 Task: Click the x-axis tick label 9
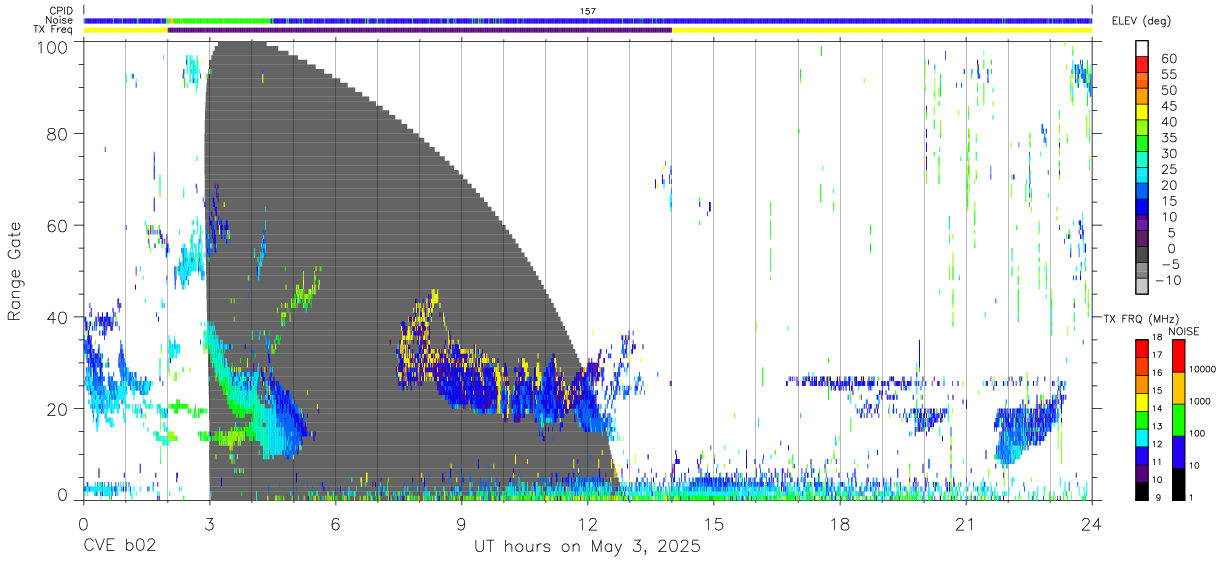(x=461, y=524)
